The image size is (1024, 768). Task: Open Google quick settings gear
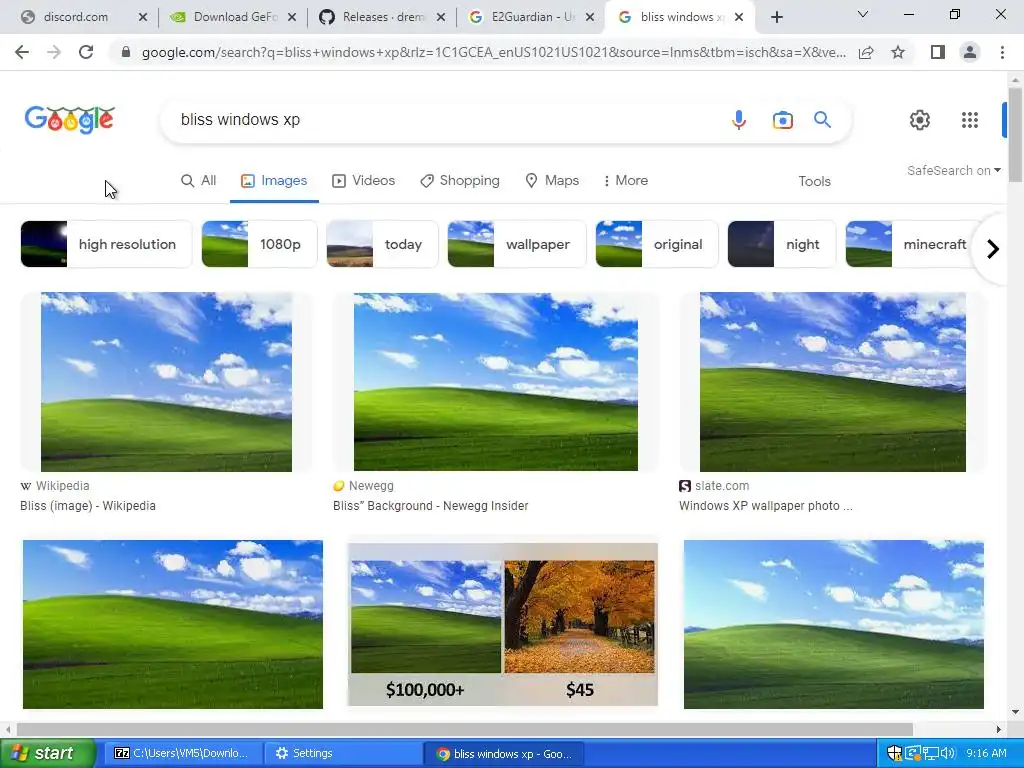(920, 120)
